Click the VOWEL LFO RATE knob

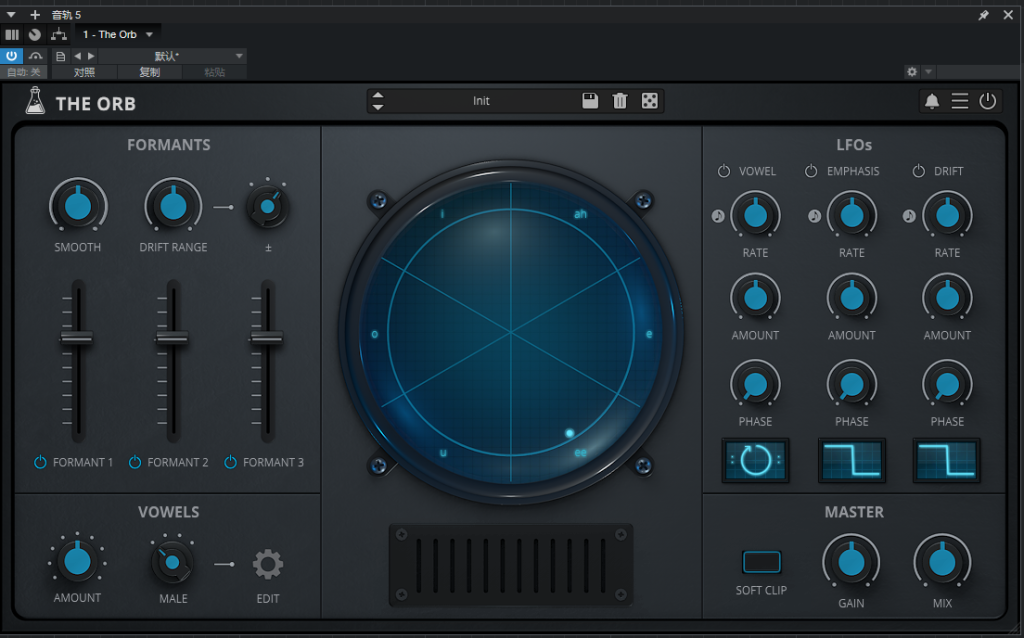pyautogui.click(x=756, y=215)
